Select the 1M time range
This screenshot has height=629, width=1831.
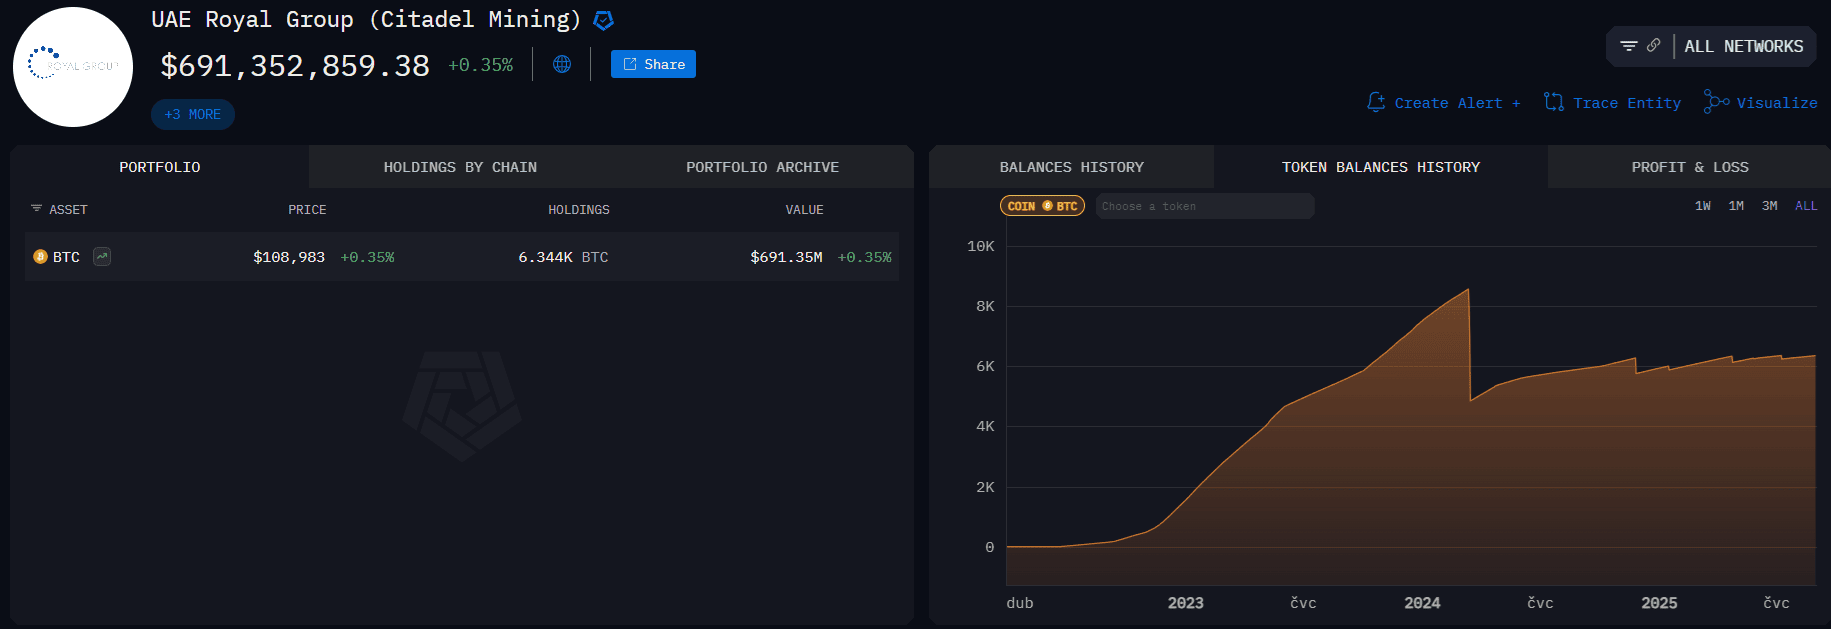(1736, 206)
